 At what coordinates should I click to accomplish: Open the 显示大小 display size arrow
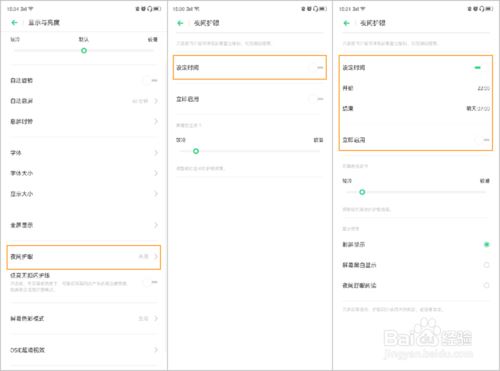pyautogui.click(x=156, y=194)
